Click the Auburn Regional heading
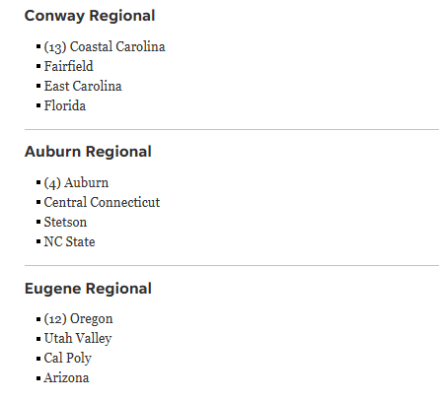Viewport: 439px width, 400px height. [x=88, y=152]
